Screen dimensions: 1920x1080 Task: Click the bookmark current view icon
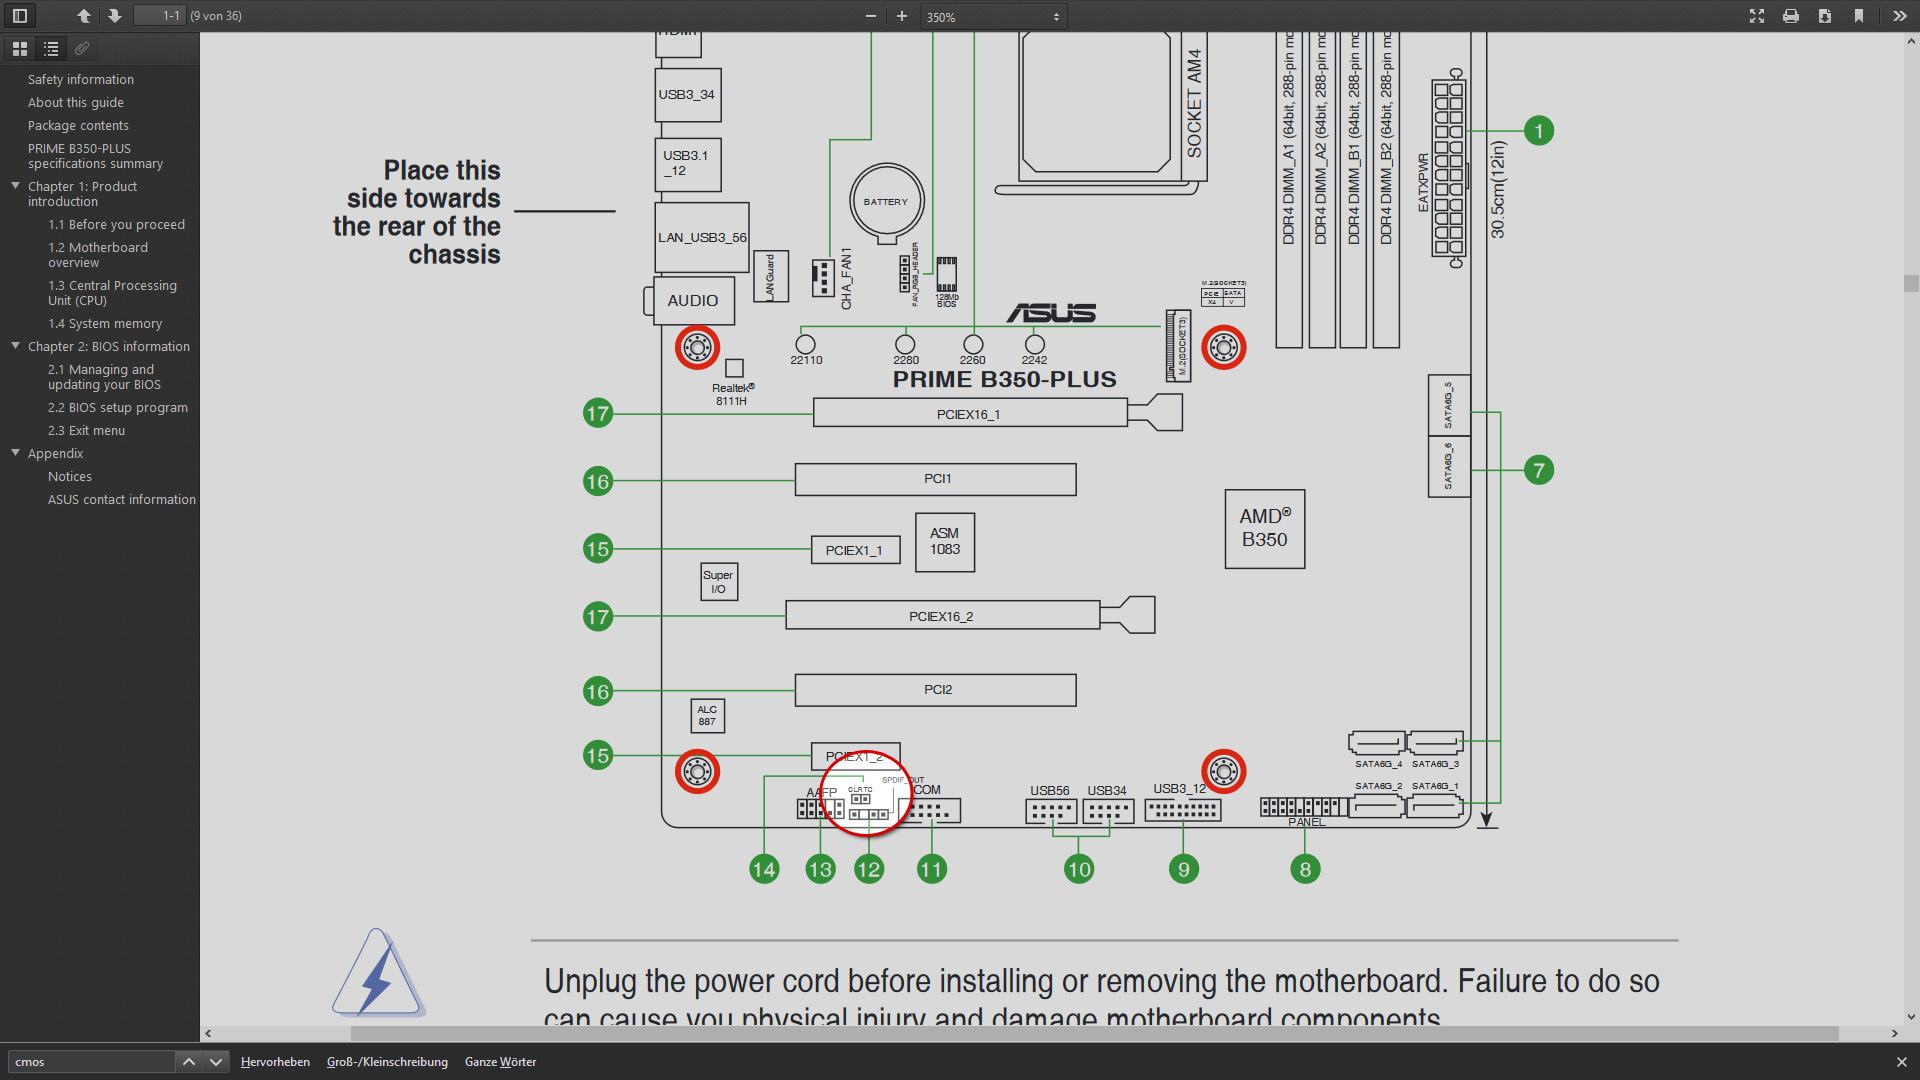click(x=1859, y=16)
